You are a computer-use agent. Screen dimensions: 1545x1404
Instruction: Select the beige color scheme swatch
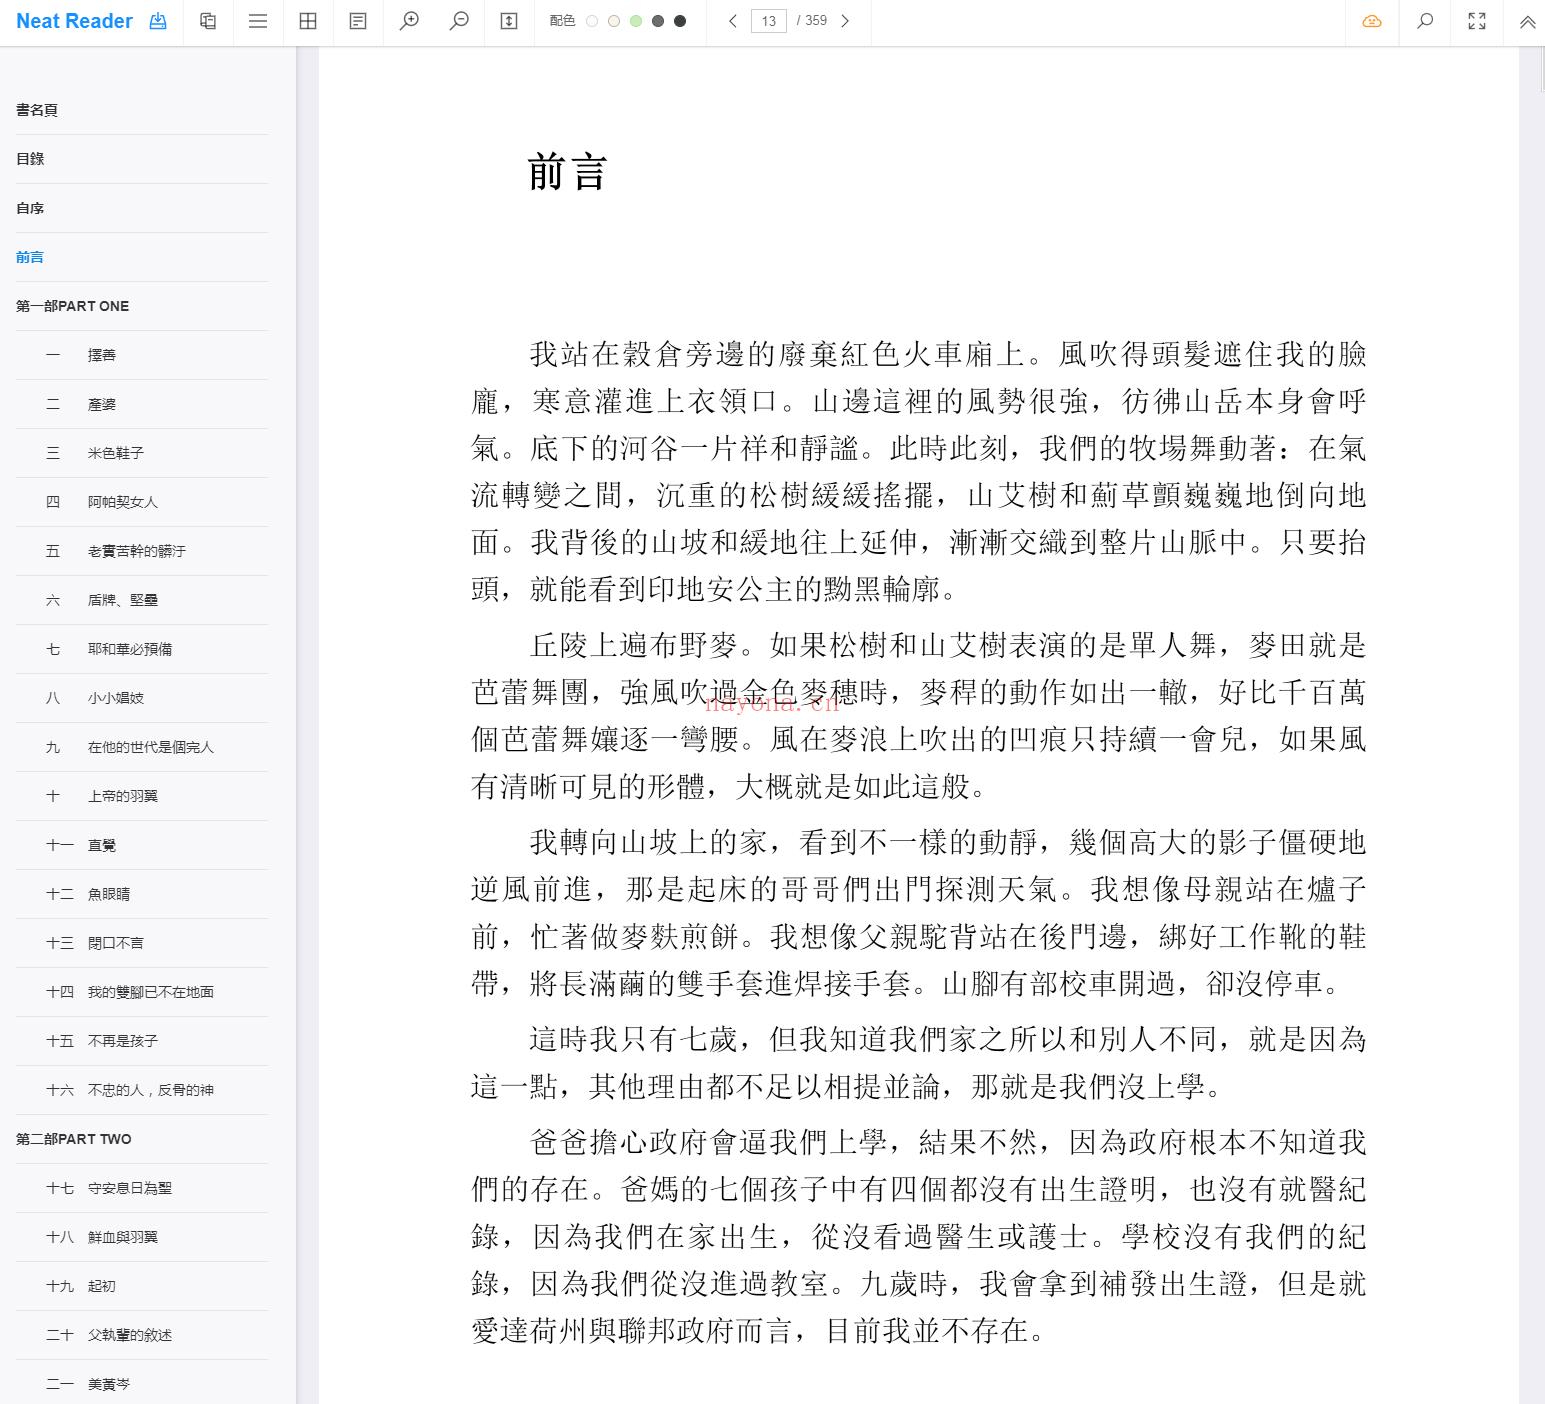click(614, 21)
